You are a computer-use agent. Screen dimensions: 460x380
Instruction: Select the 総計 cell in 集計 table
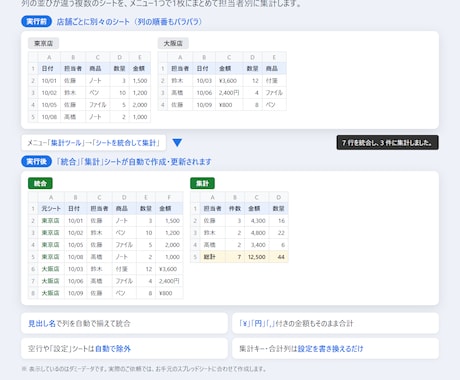[x=213, y=257]
